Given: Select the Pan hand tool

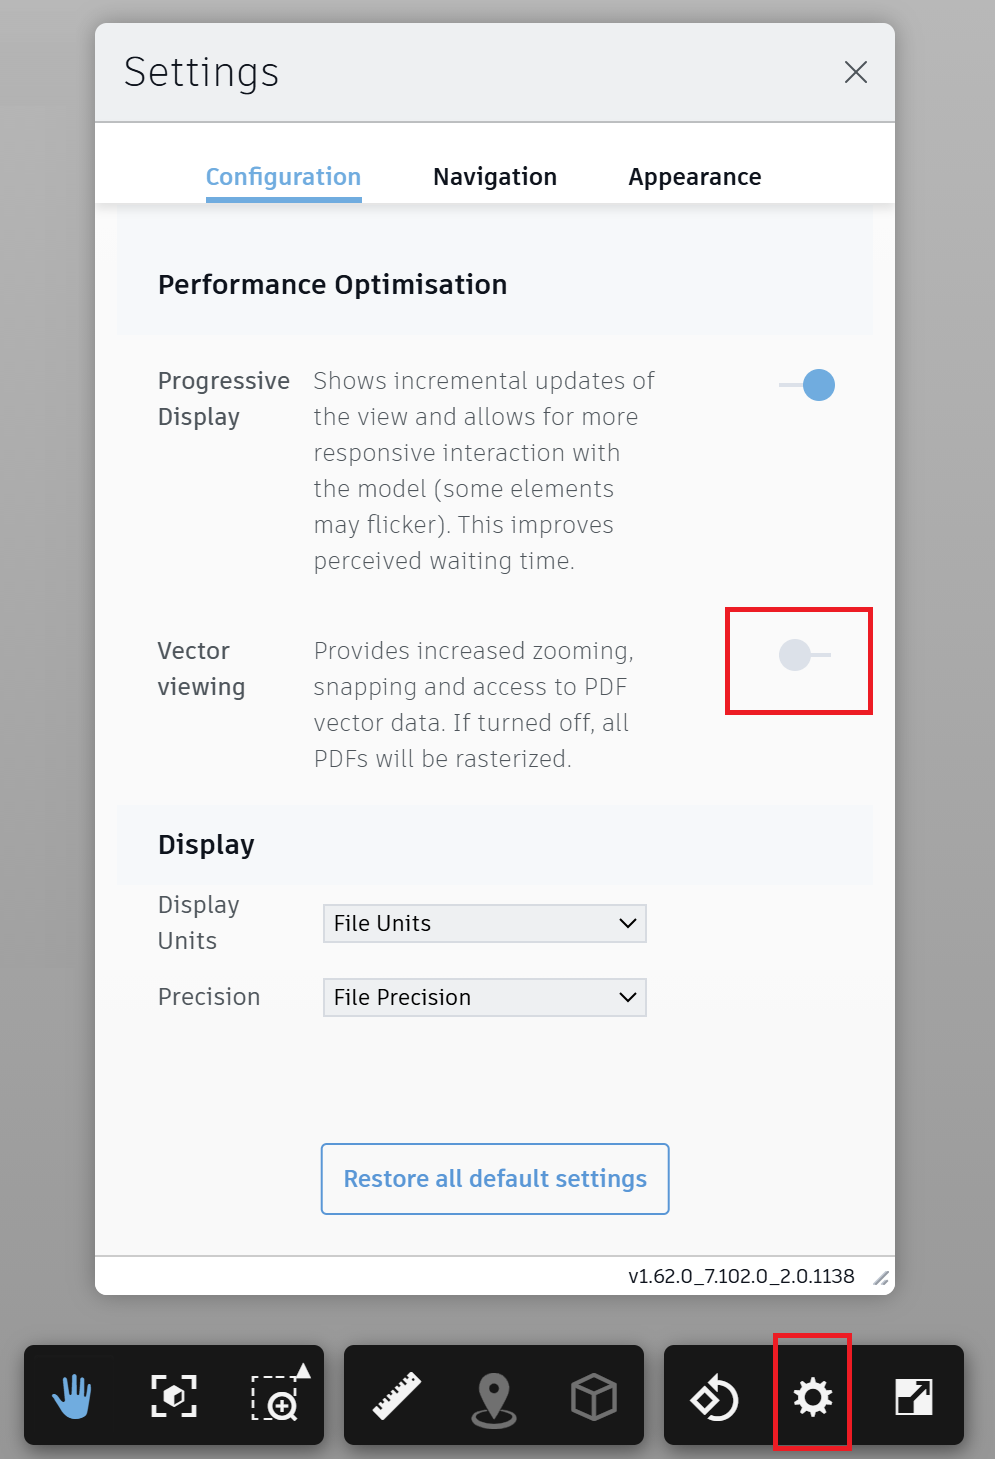Looking at the screenshot, I should point(72,1396).
